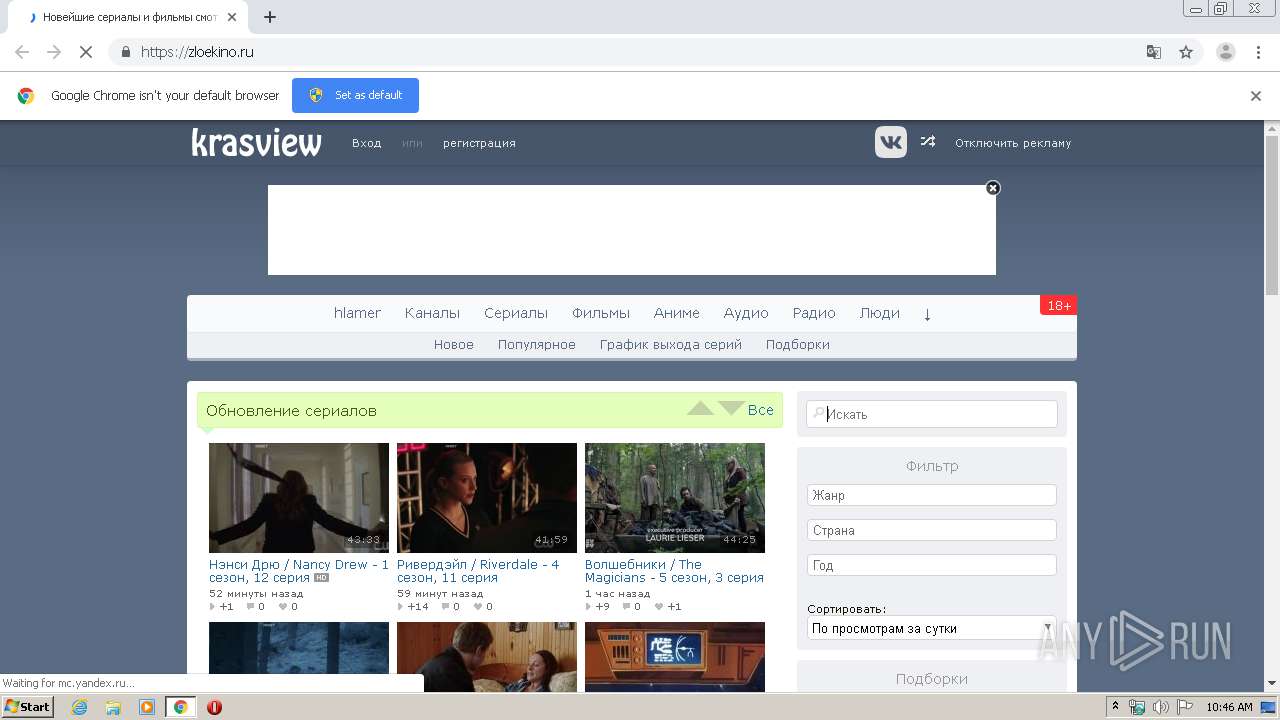This screenshot has height=720, width=1280.
Task: Open the red Opera taskbar icon
Action: pos(214,707)
